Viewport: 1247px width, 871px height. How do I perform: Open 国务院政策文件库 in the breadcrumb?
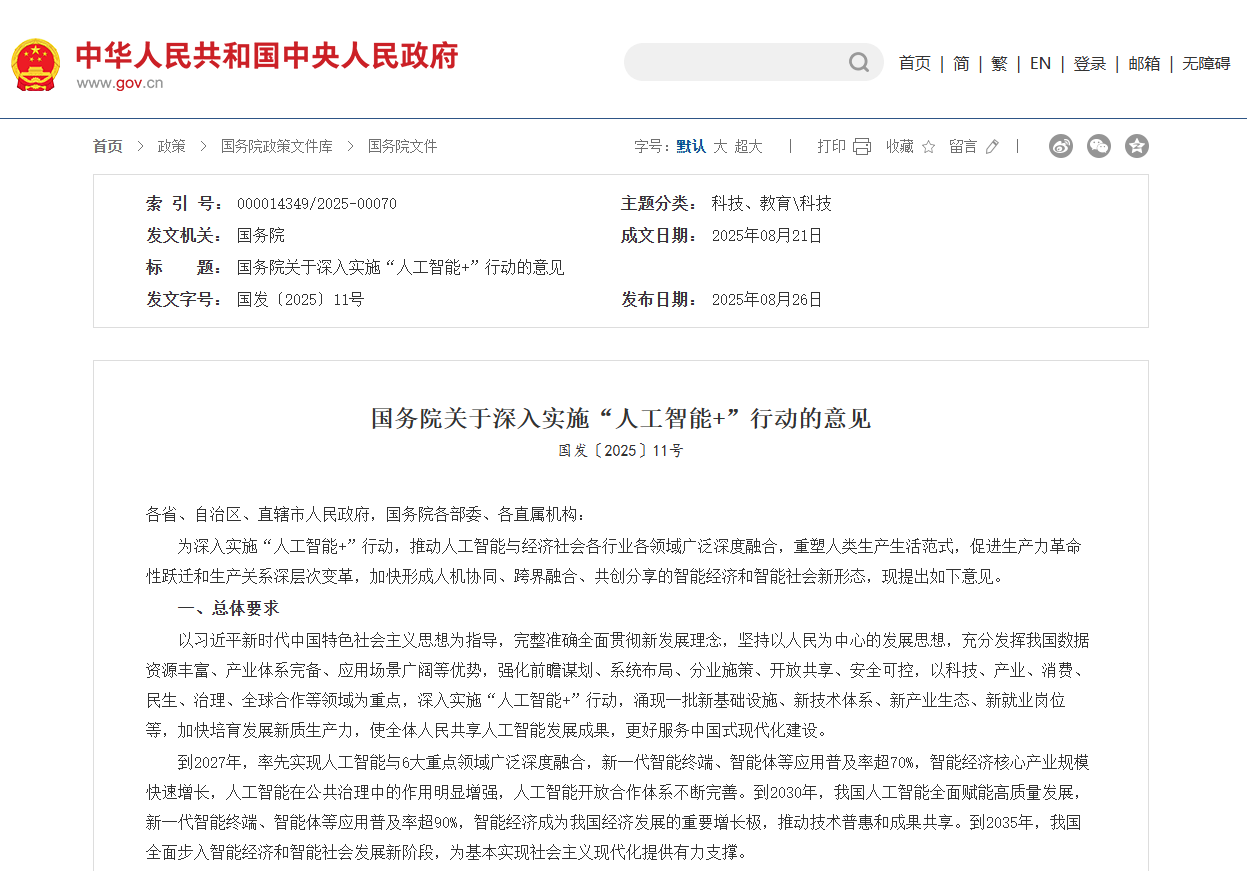277,146
